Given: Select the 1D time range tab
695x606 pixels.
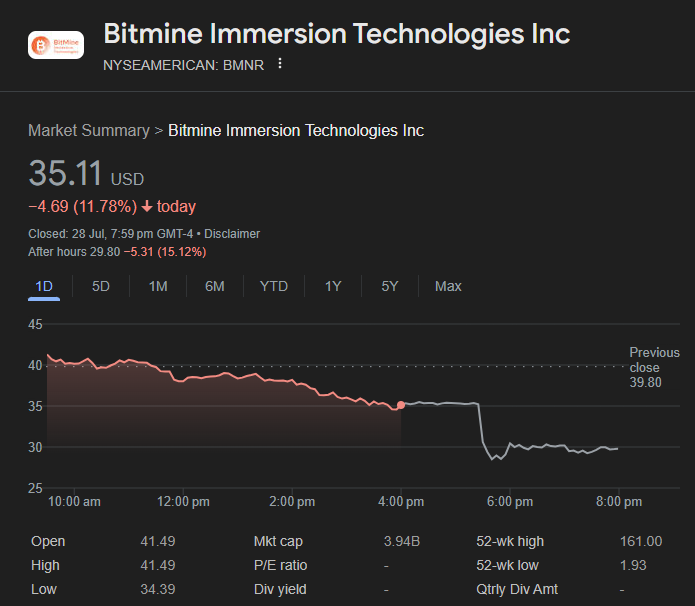Looking at the screenshot, I should 44,286.
